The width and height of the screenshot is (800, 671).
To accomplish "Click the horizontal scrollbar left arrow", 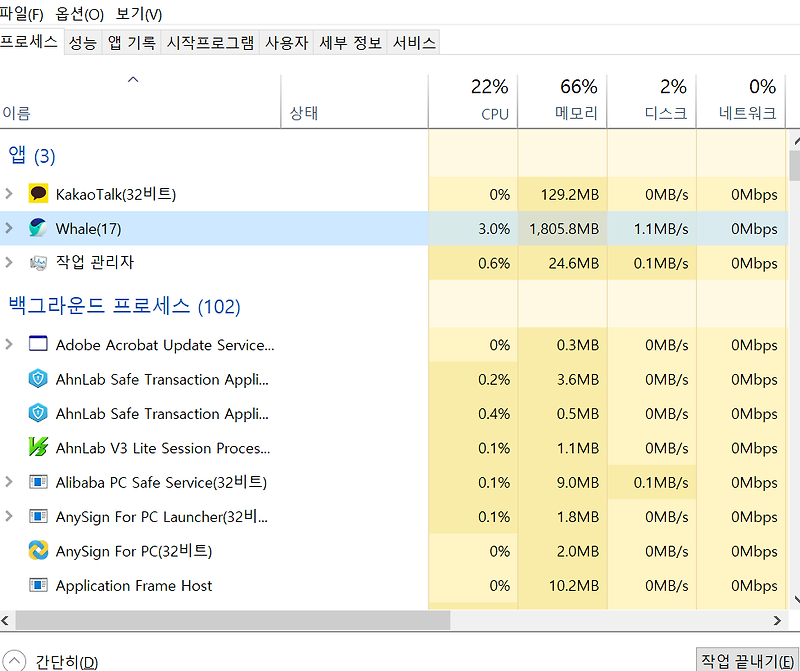I will click(x=6, y=620).
